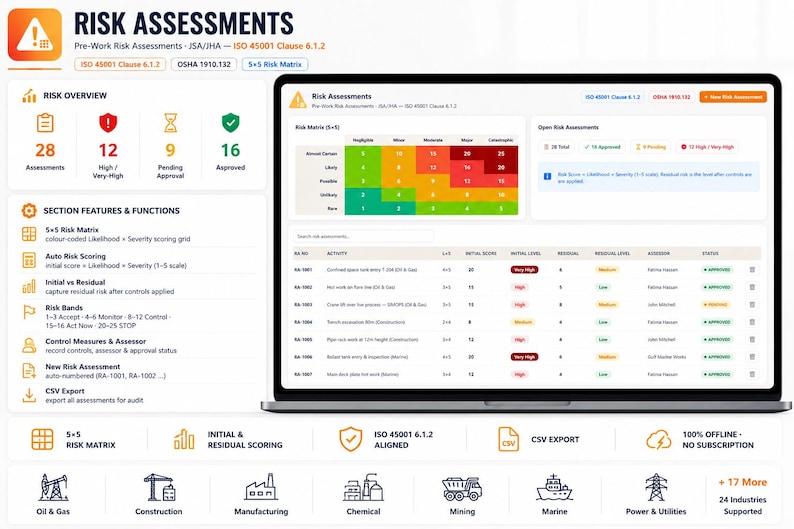Viewport: 794px width, 529px height.
Task: Click the Oil & Gas pumpjack icon
Action: coord(53,487)
